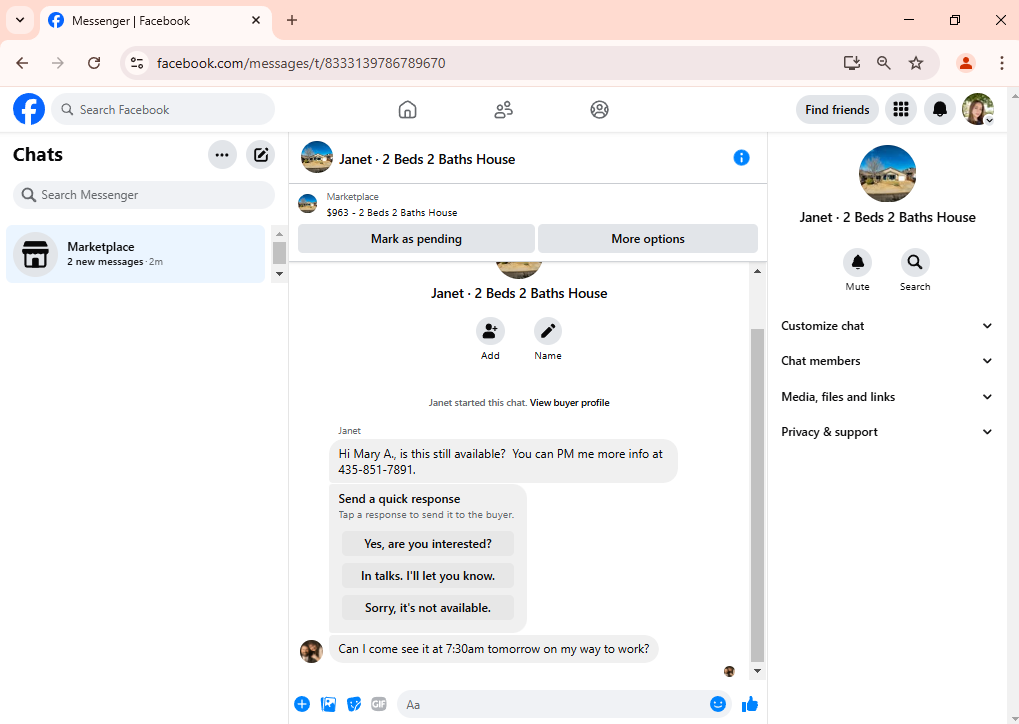This screenshot has width=1019, height=724.
Task: Add people with the Add icon
Action: click(490, 331)
